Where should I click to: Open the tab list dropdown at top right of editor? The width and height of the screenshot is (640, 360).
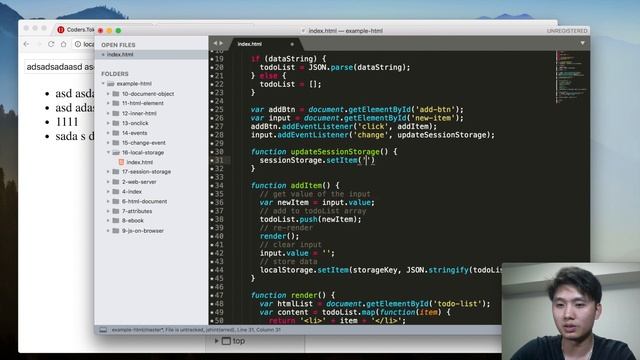tap(582, 43)
